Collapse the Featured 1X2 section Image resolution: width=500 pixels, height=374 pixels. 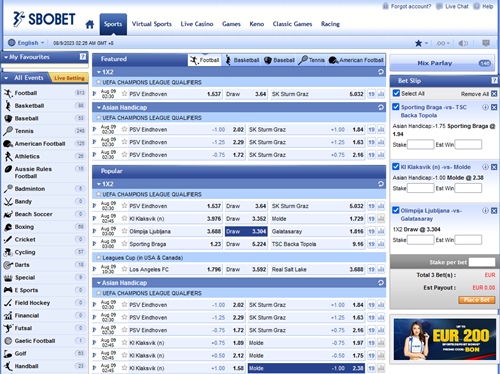click(x=99, y=72)
